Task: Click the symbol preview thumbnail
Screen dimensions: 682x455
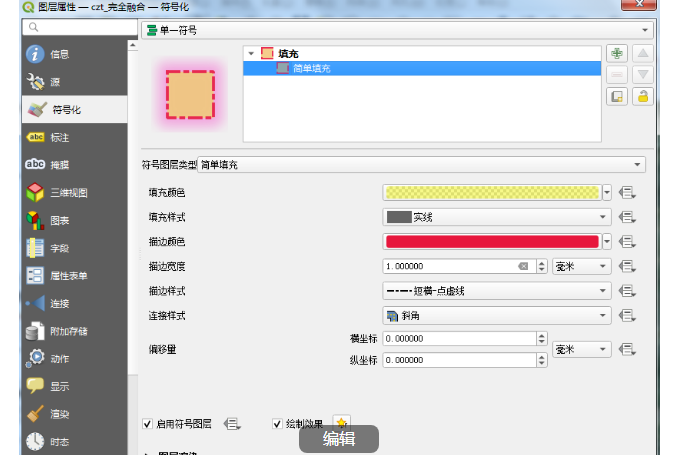Action: click(190, 94)
